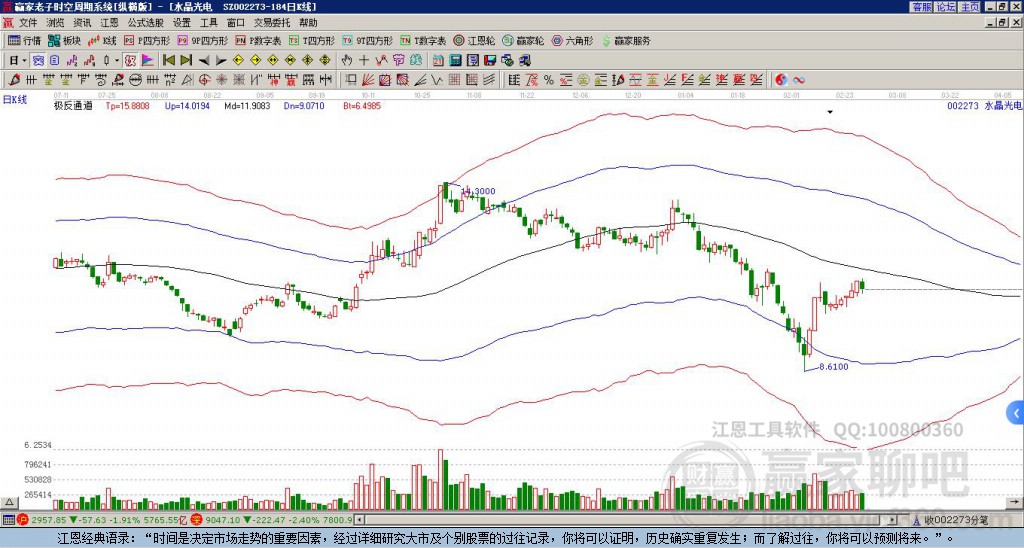This screenshot has height=548, width=1024.
Task: Open the T四方形 tool
Action: pos(312,40)
